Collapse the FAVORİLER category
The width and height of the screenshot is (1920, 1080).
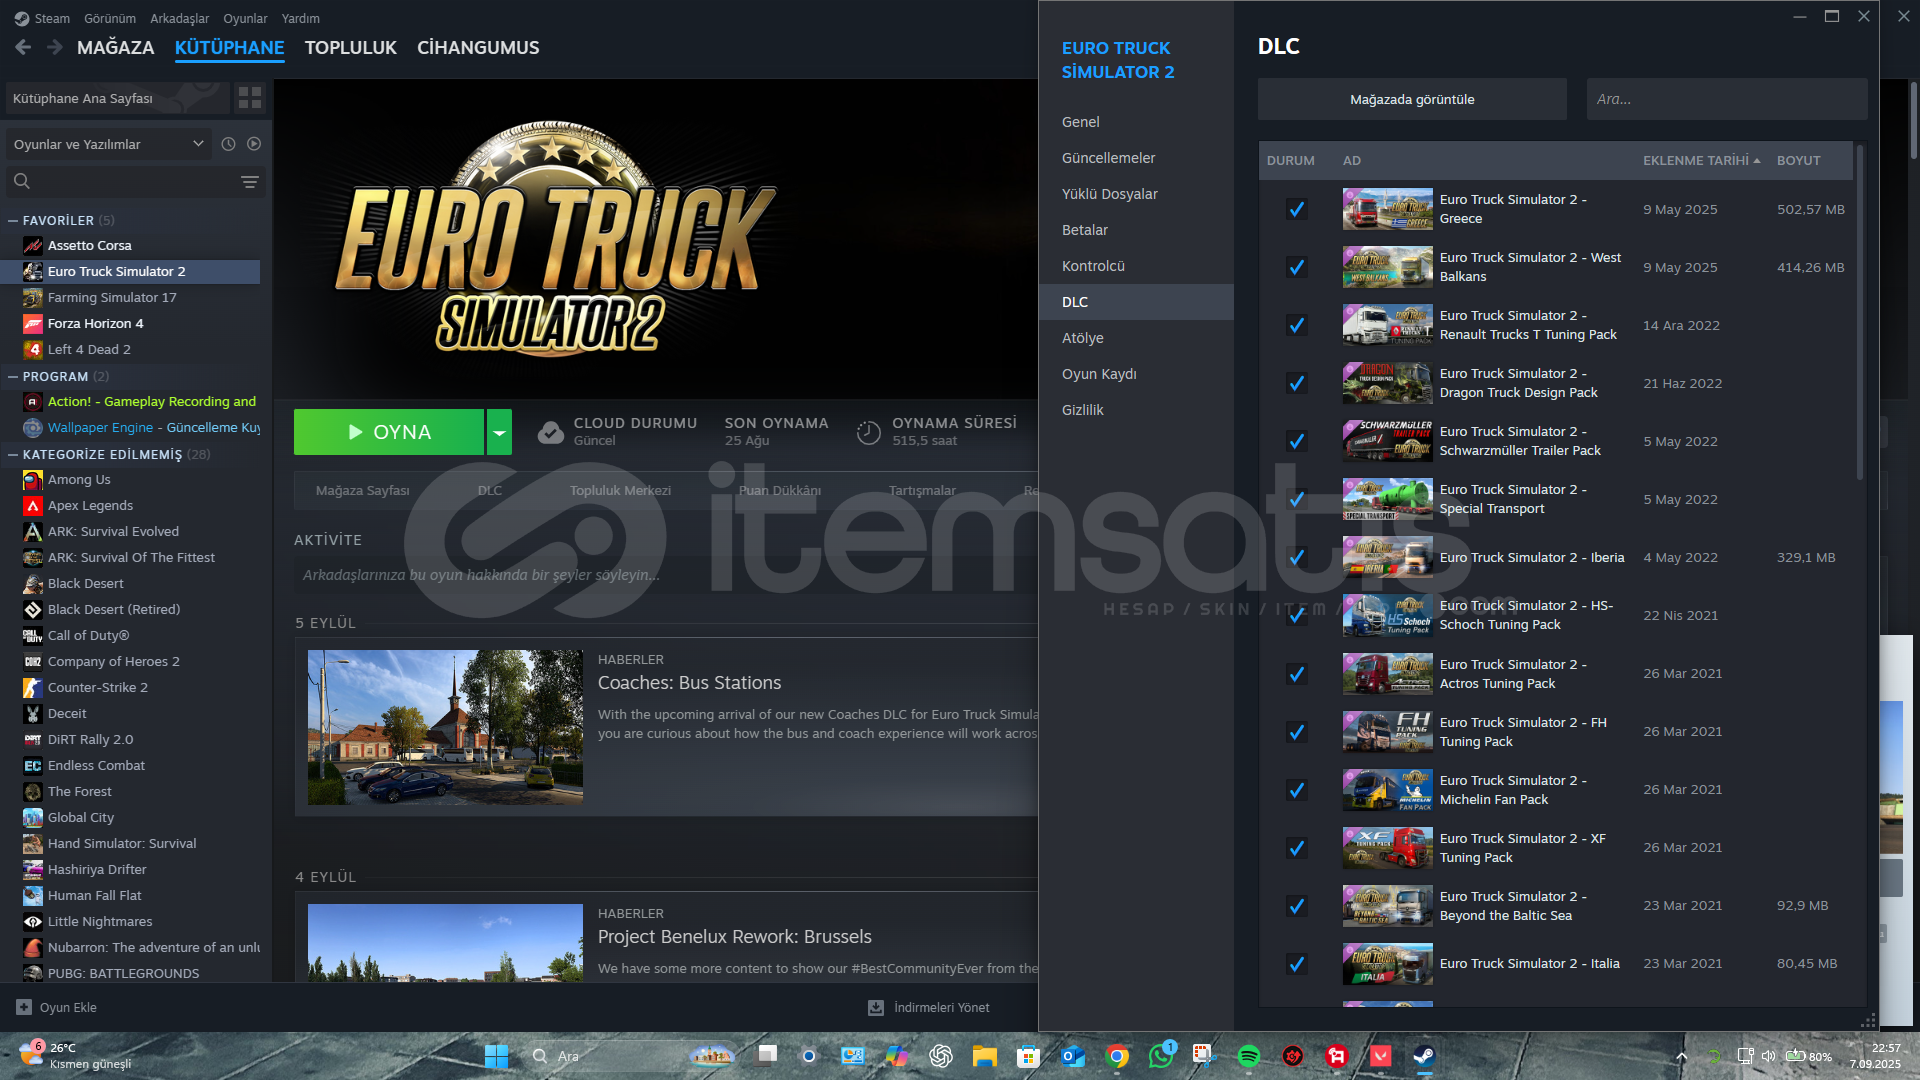click(13, 220)
